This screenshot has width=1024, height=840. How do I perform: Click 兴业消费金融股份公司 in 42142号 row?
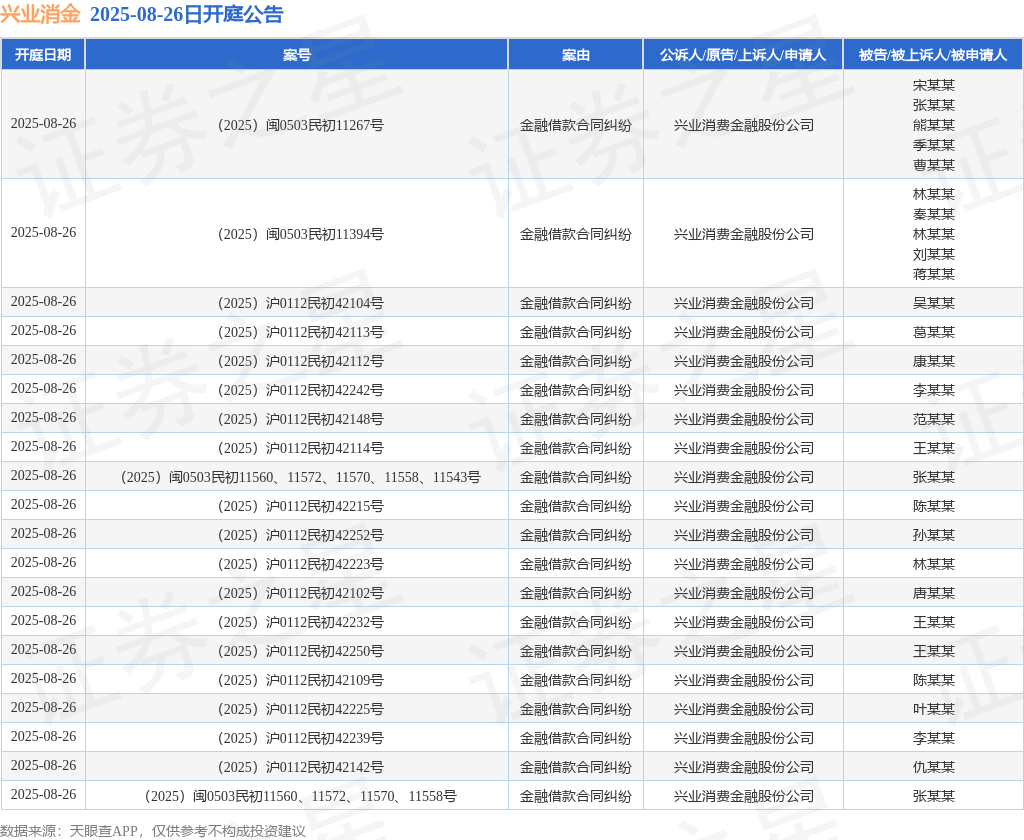coord(743,767)
